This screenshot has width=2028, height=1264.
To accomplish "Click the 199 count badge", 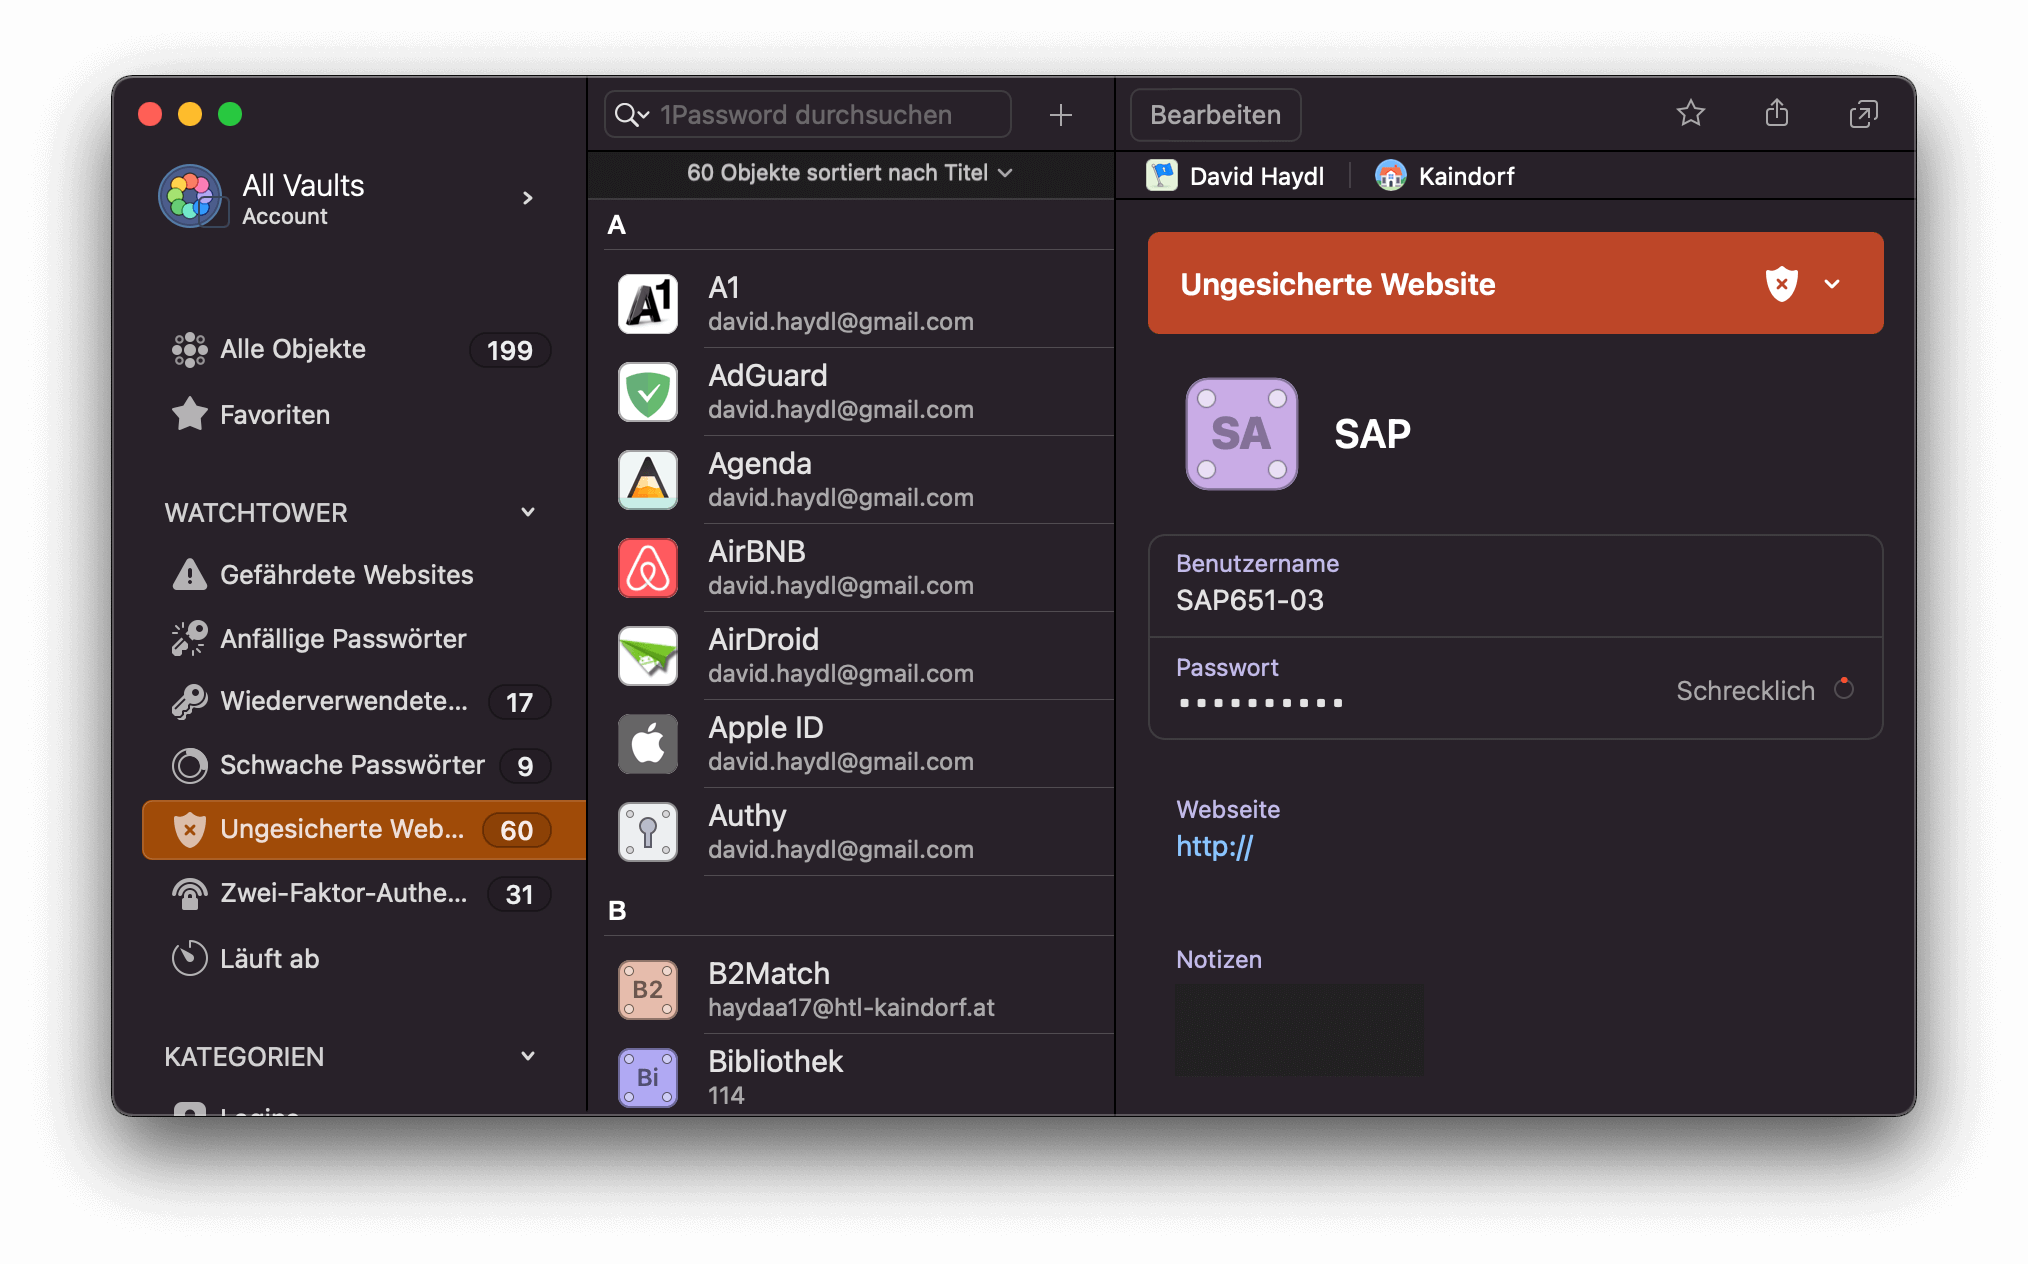I will (x=510, y=350).
